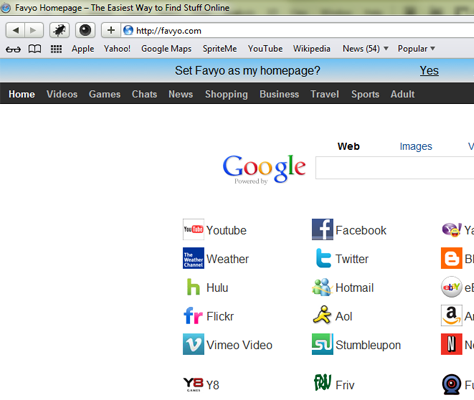Click the Flickr text link

tap(220, 316)
